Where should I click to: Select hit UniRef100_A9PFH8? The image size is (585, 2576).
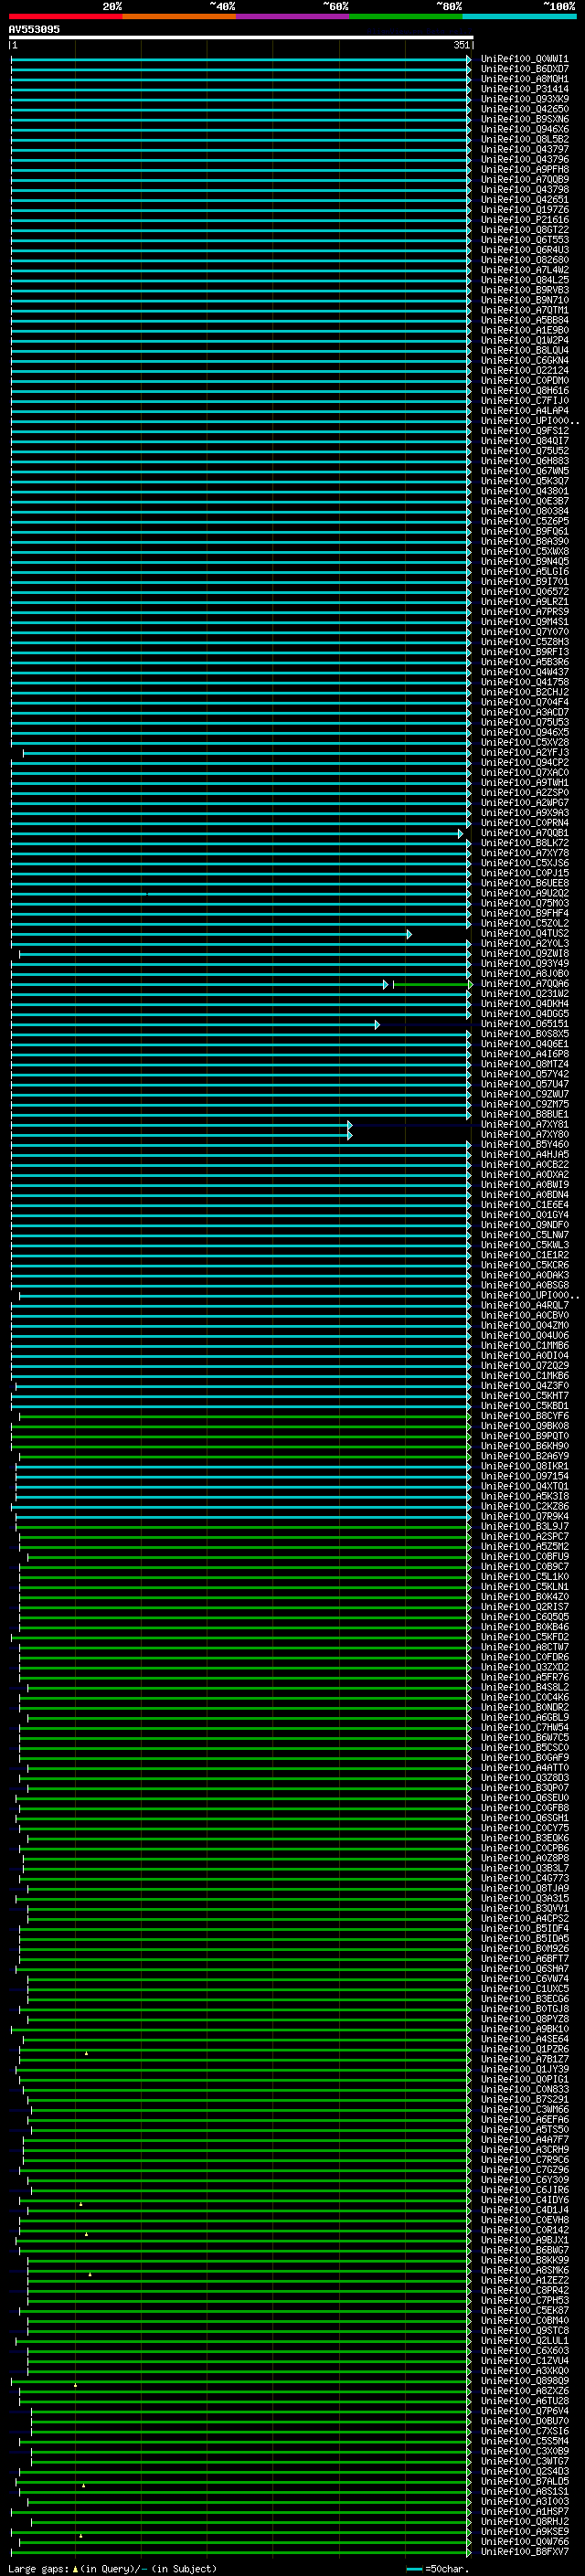[x=524, y=169]
